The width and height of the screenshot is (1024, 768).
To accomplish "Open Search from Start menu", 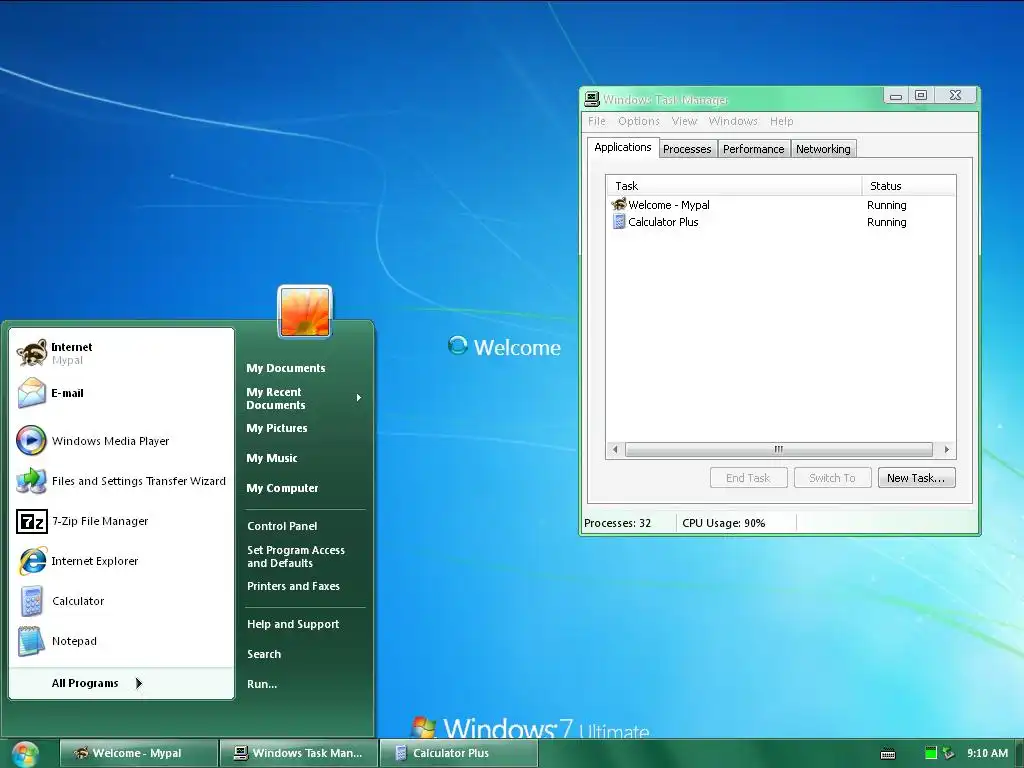I will [x=264, y=654].
